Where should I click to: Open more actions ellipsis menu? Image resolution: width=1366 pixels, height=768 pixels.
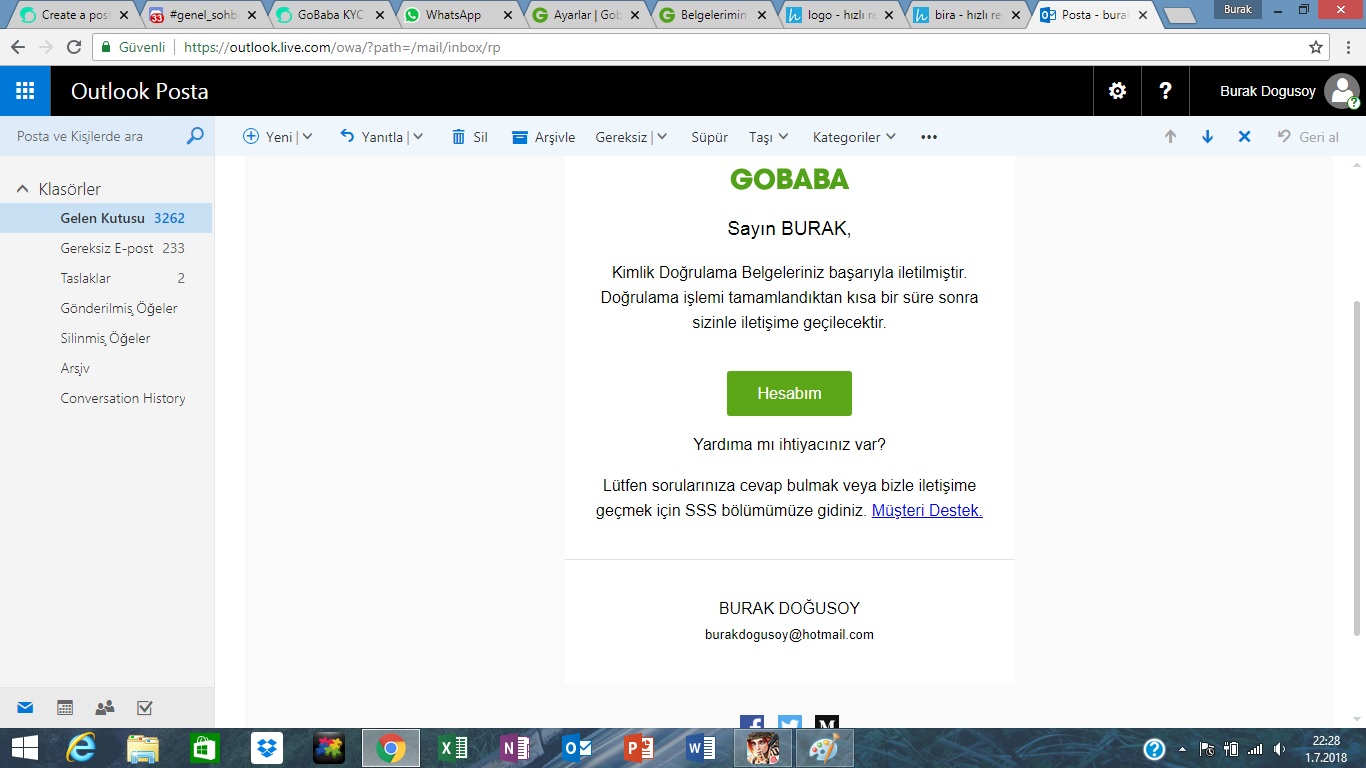929,137
